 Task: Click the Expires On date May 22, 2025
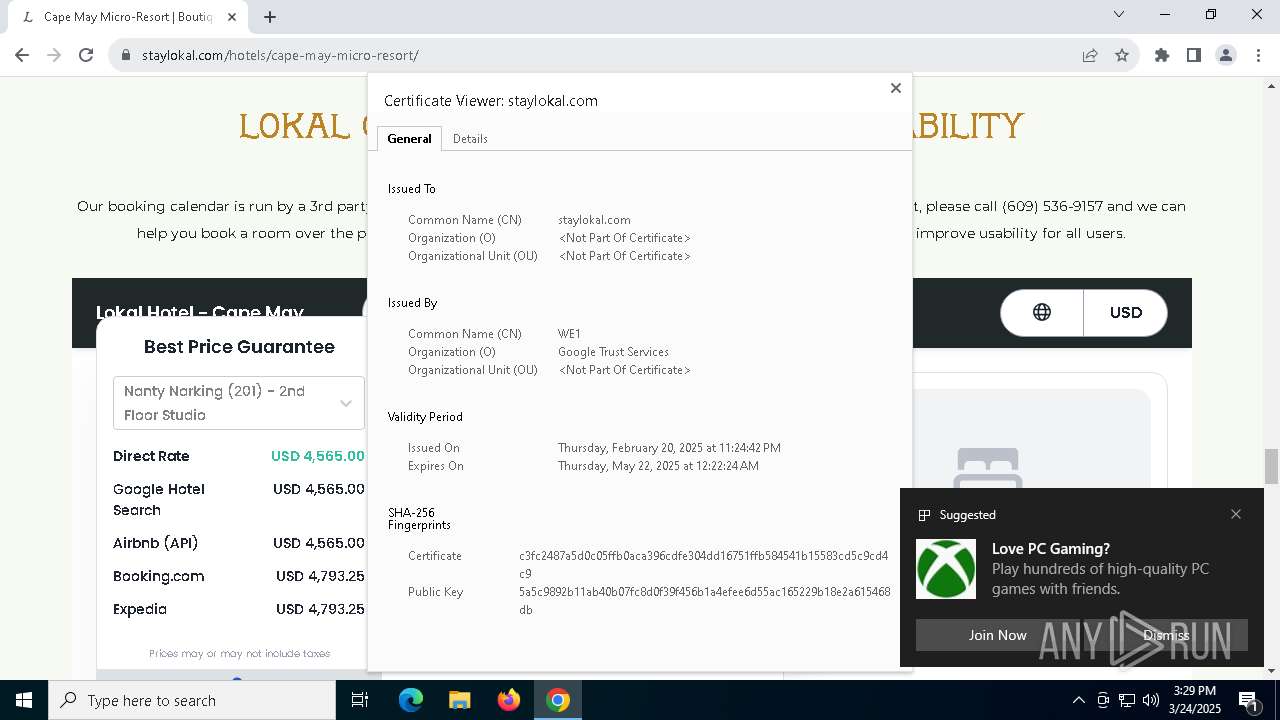658,466
